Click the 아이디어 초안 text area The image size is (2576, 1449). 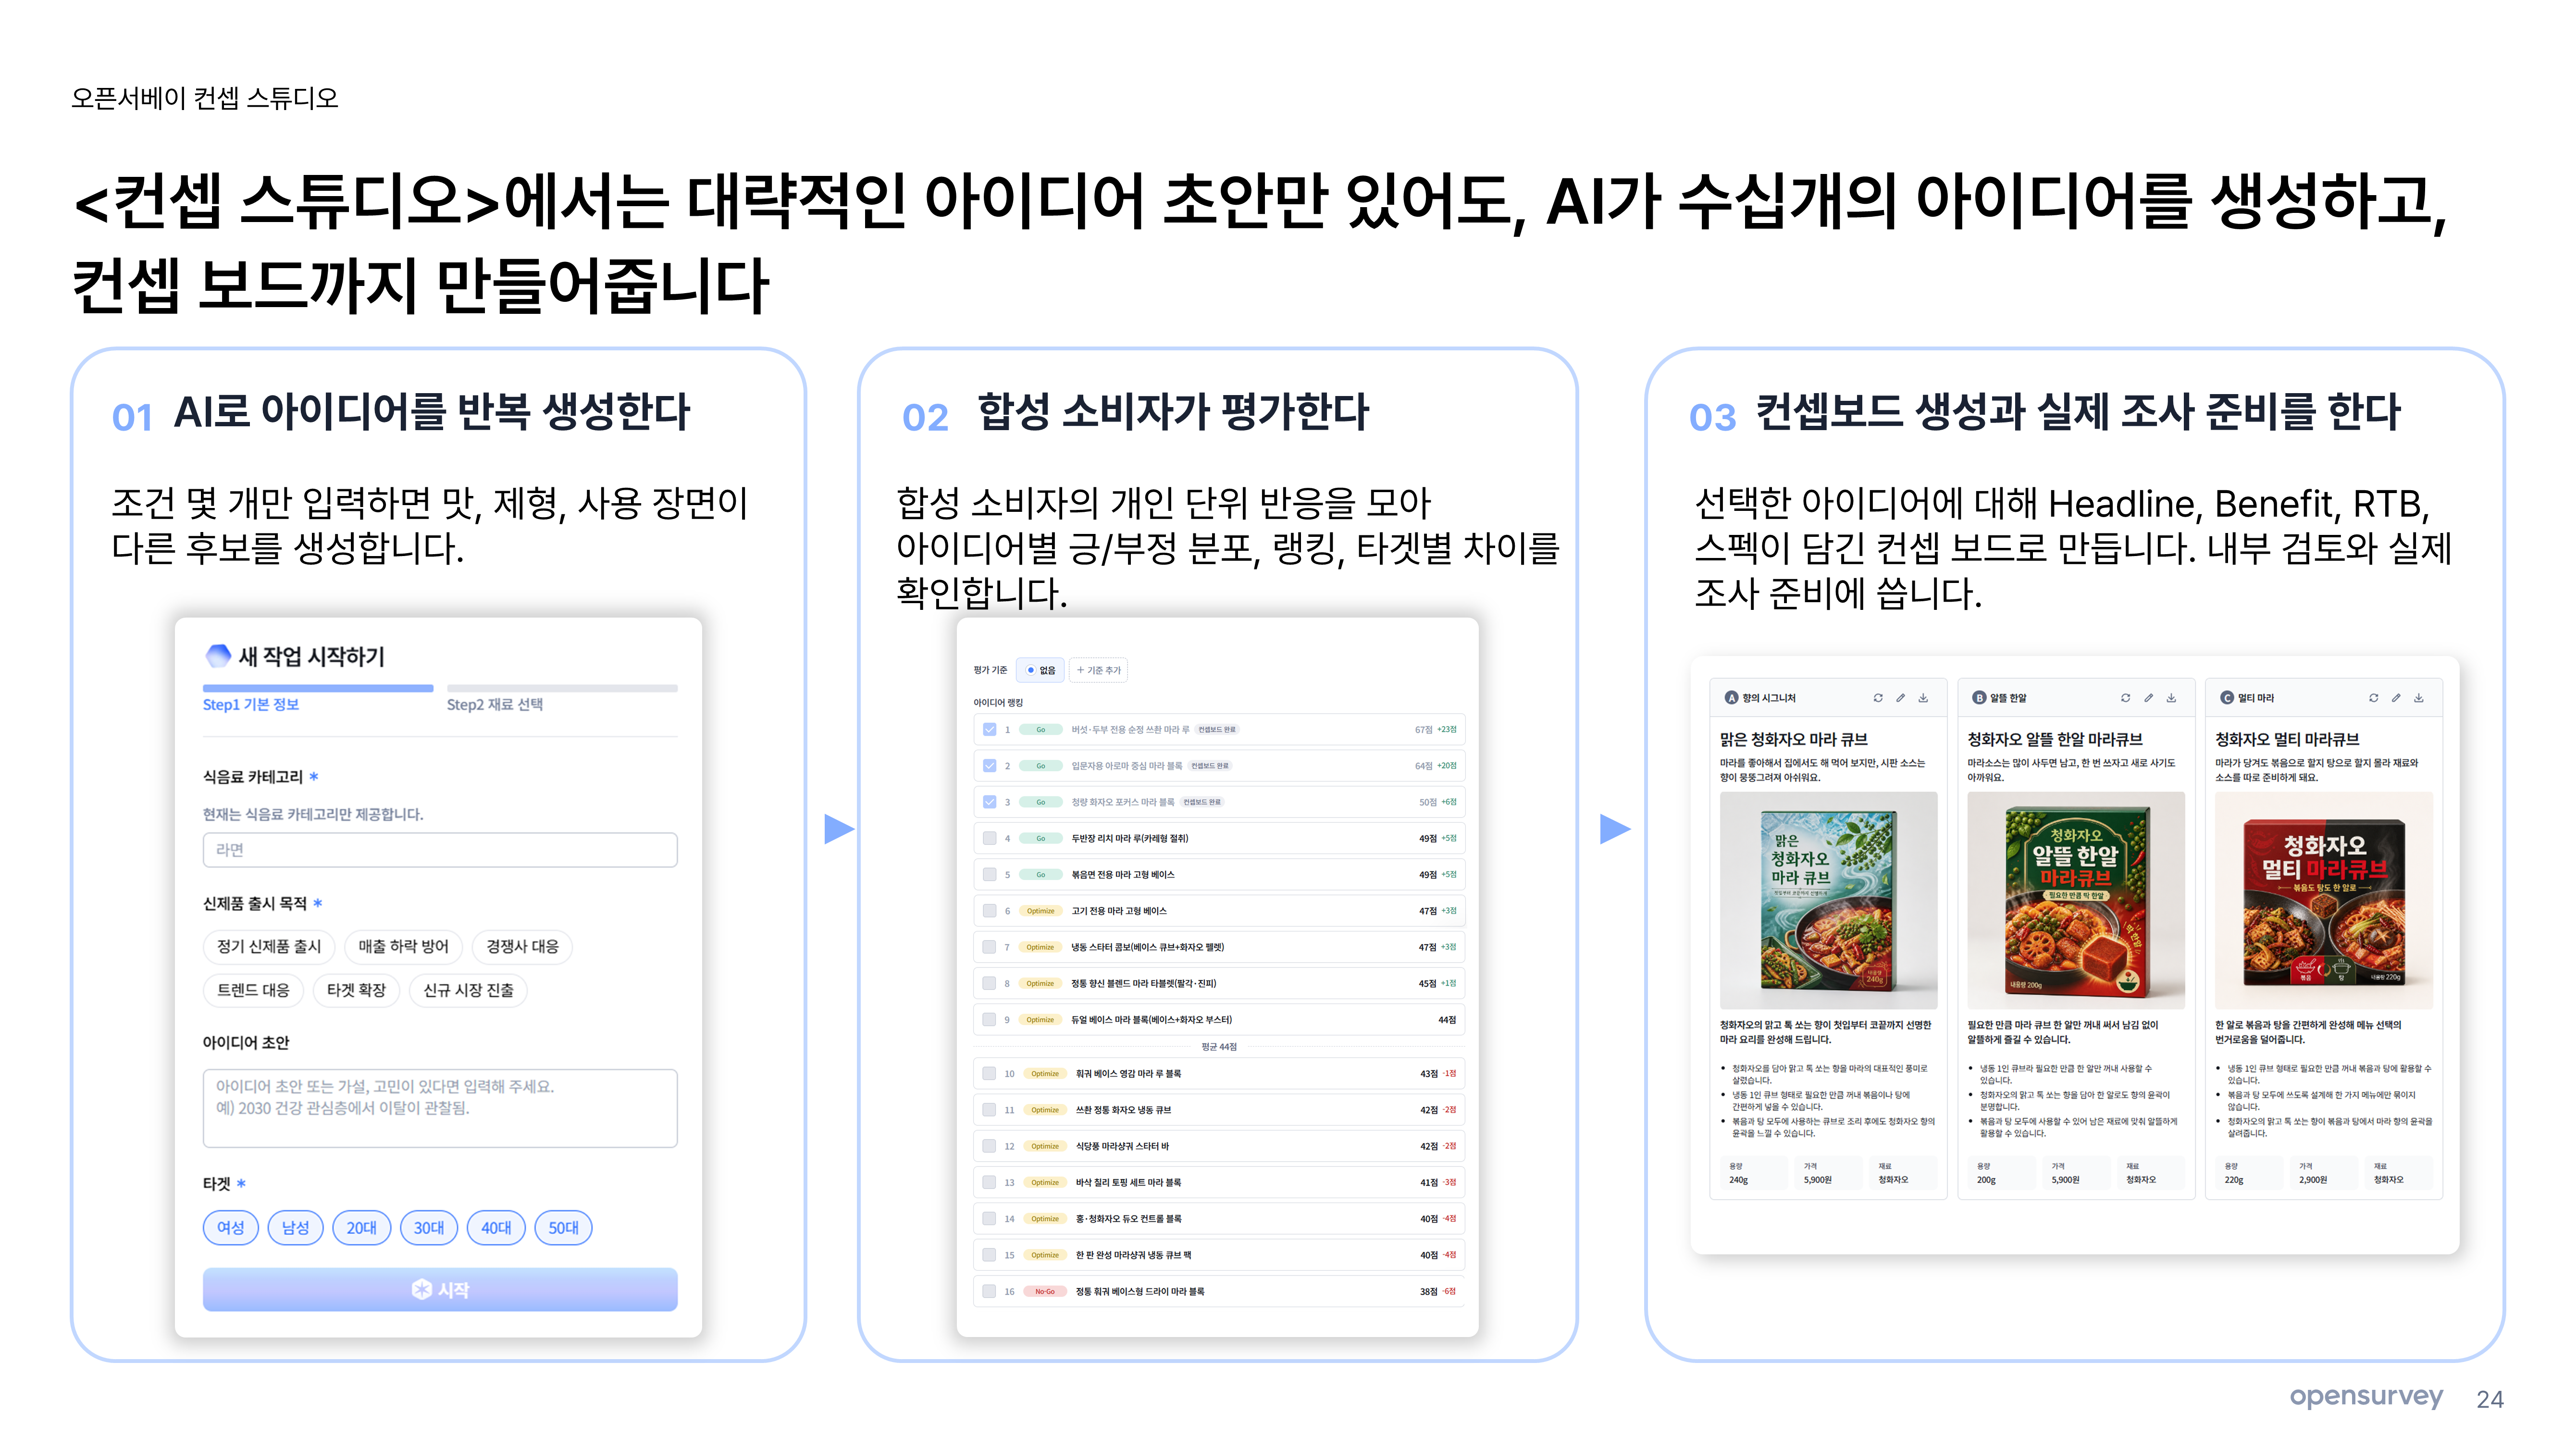click(440, 1108)
